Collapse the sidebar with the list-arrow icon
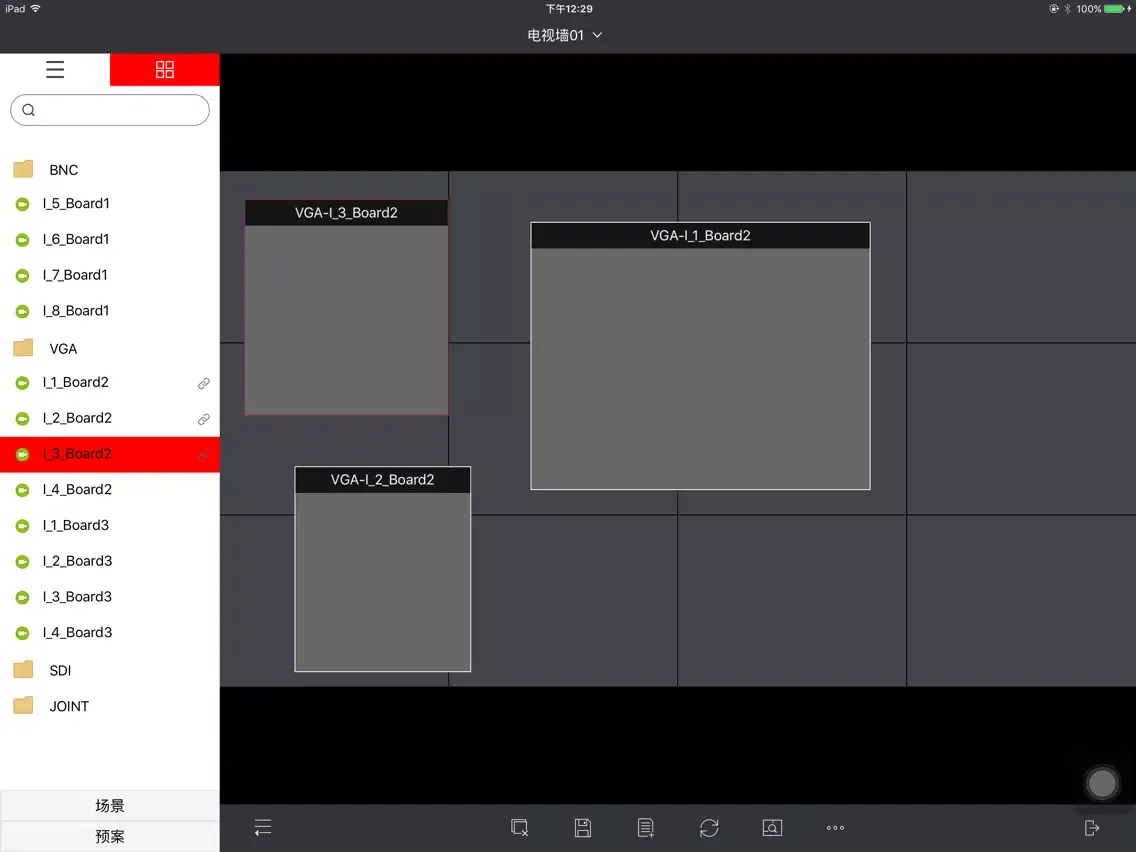This screenshot has width=1136, height=852. 263,827
